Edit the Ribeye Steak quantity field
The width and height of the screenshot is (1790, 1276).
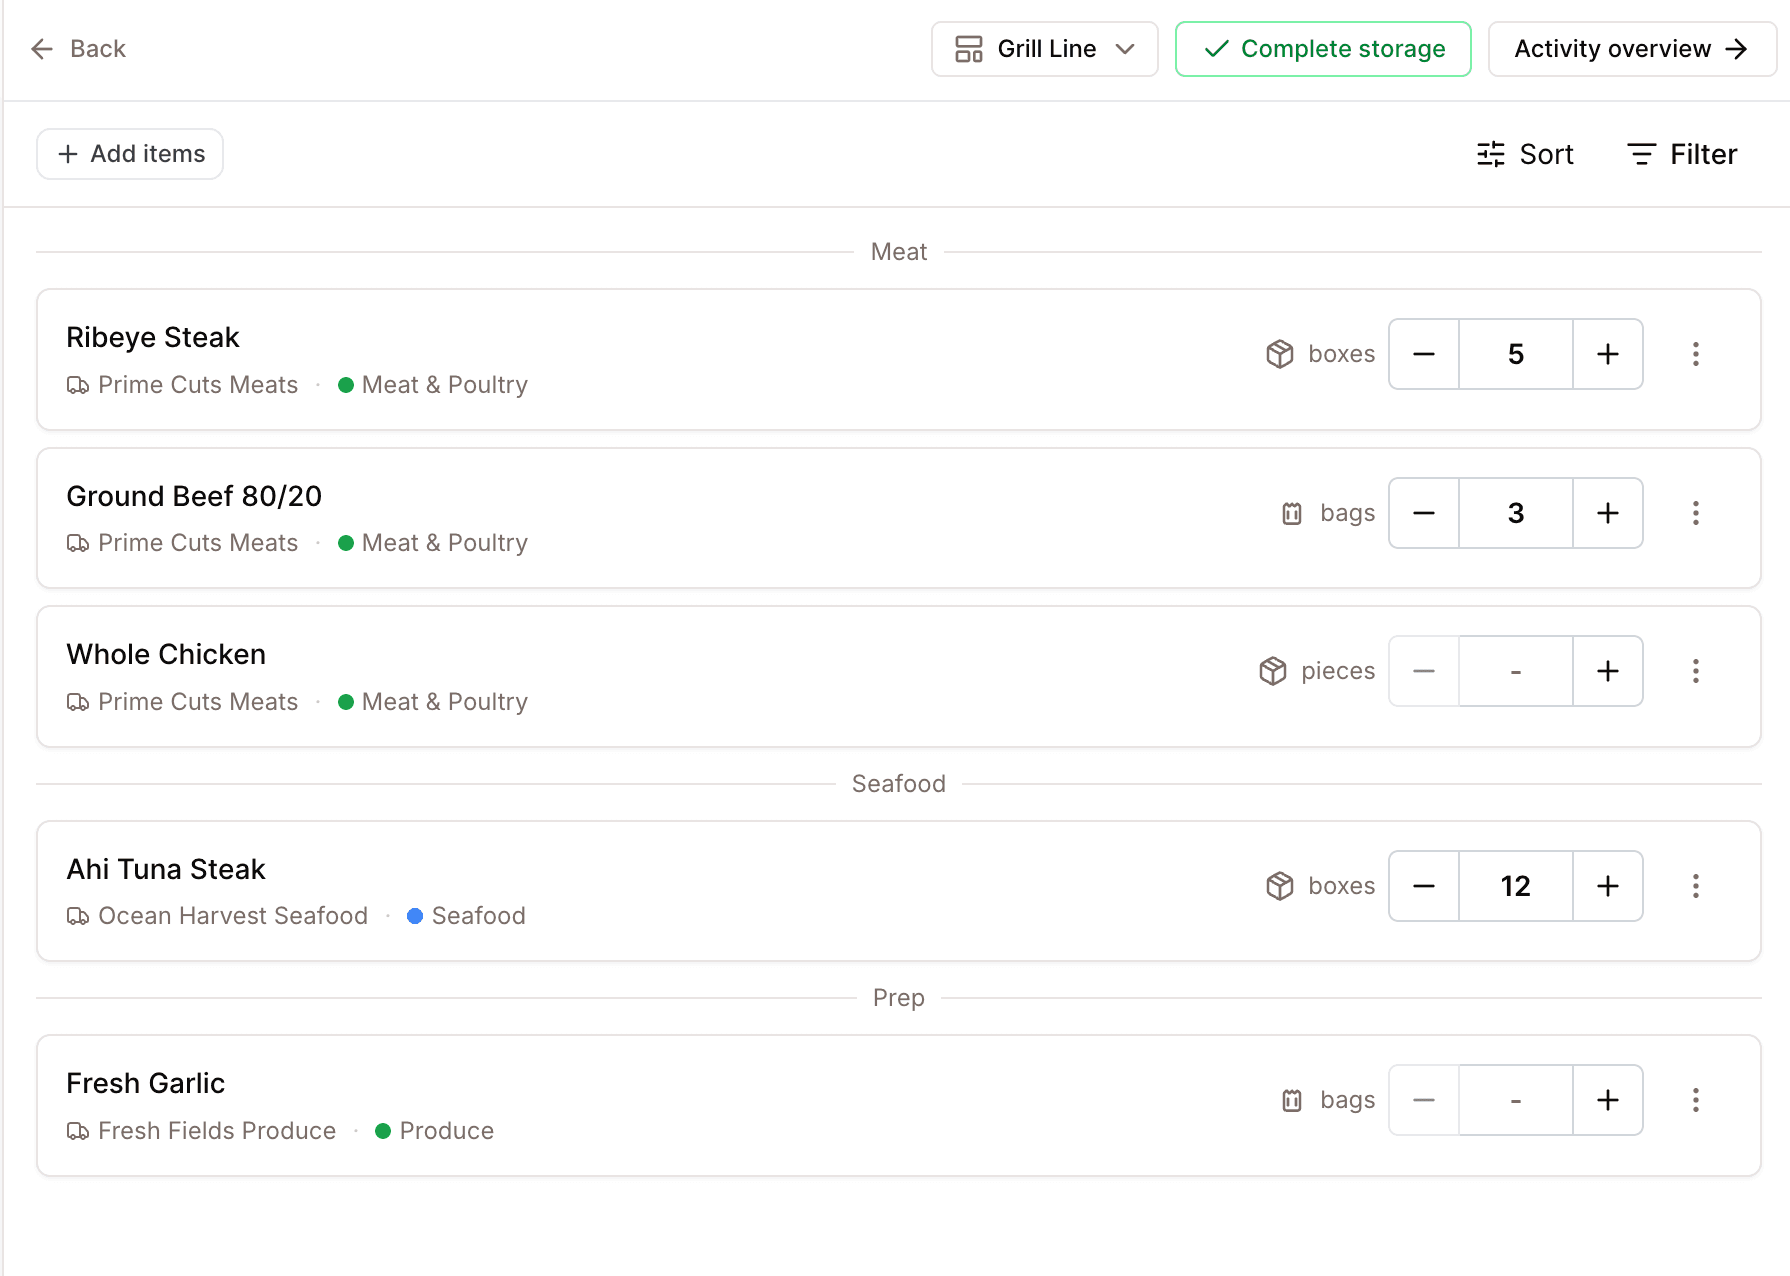pos(1516,354)
